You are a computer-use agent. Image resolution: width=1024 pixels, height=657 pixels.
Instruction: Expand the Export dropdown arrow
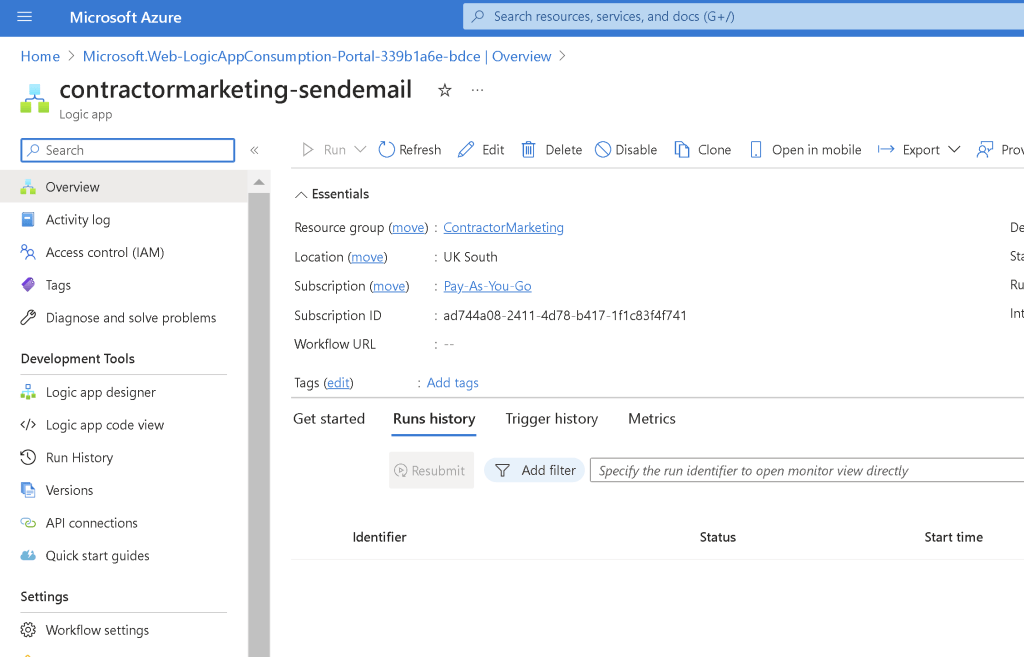coord(954,150)
